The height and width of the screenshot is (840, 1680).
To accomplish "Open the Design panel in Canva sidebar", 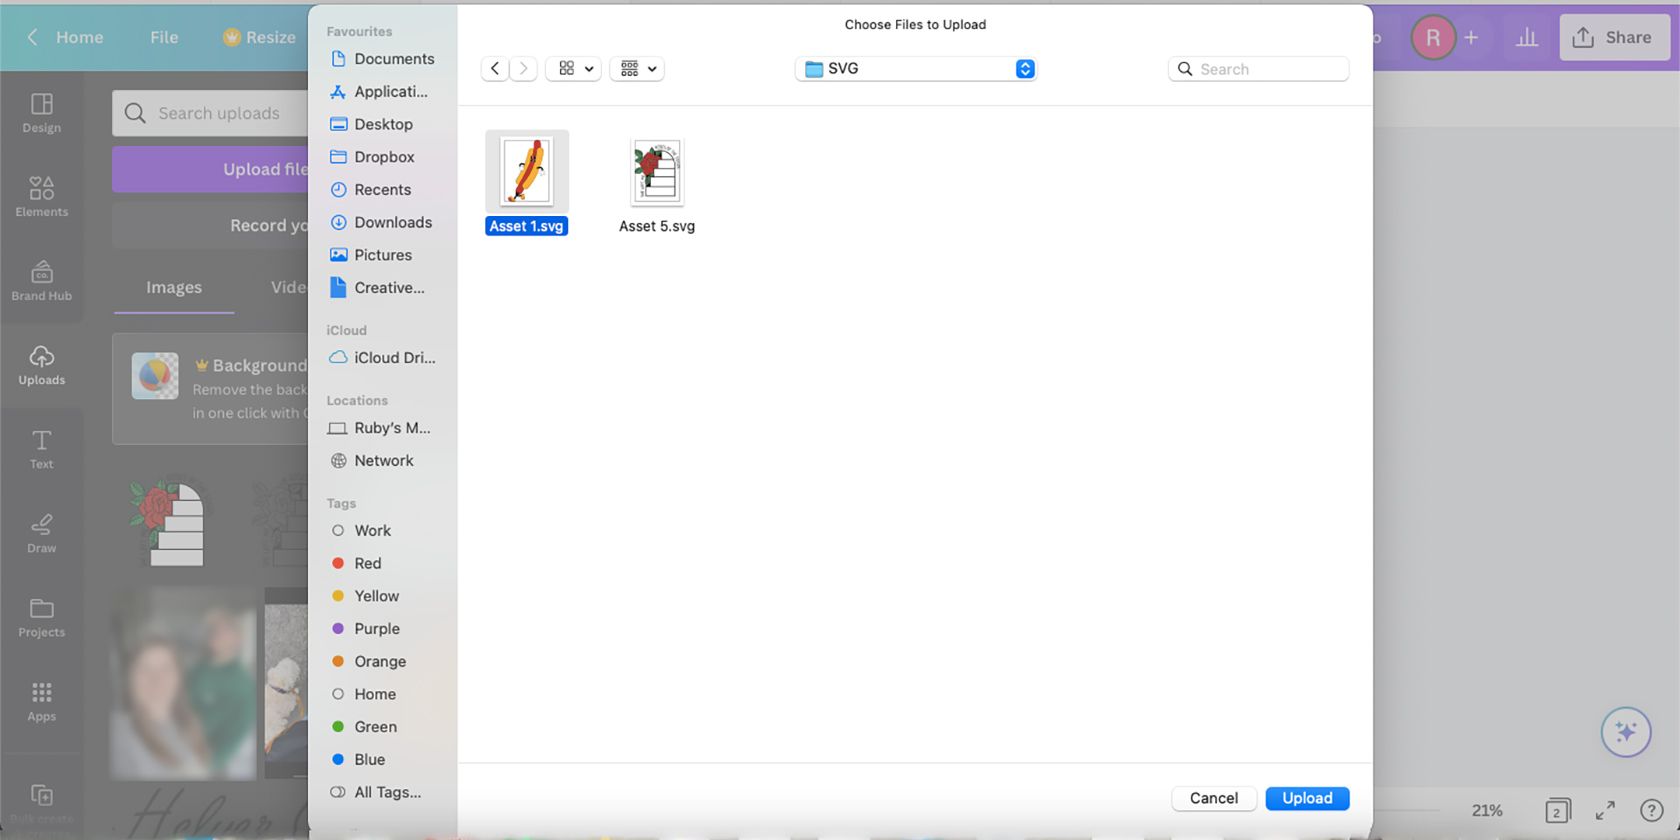I will (x=41, y=113).
